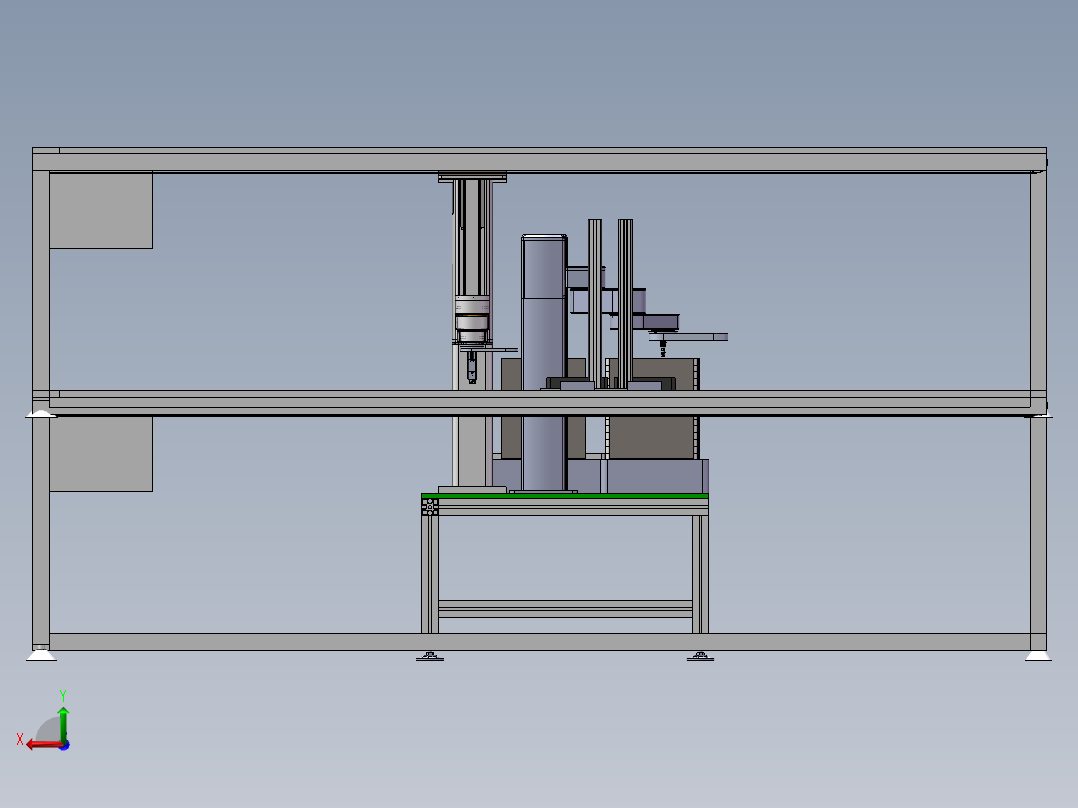
Task: Select the top horizontal frame beam
Action: (539, 160)
